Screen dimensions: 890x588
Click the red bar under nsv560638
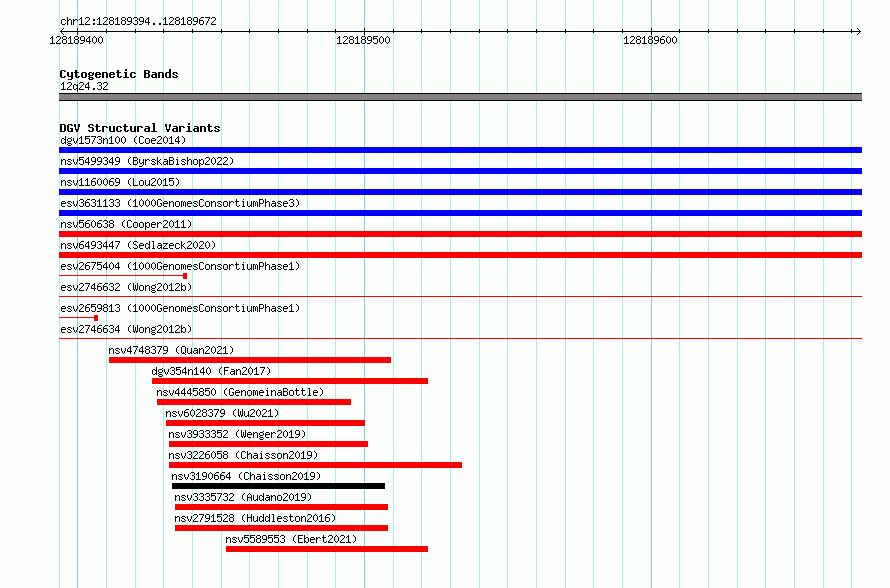pos(460,234)
